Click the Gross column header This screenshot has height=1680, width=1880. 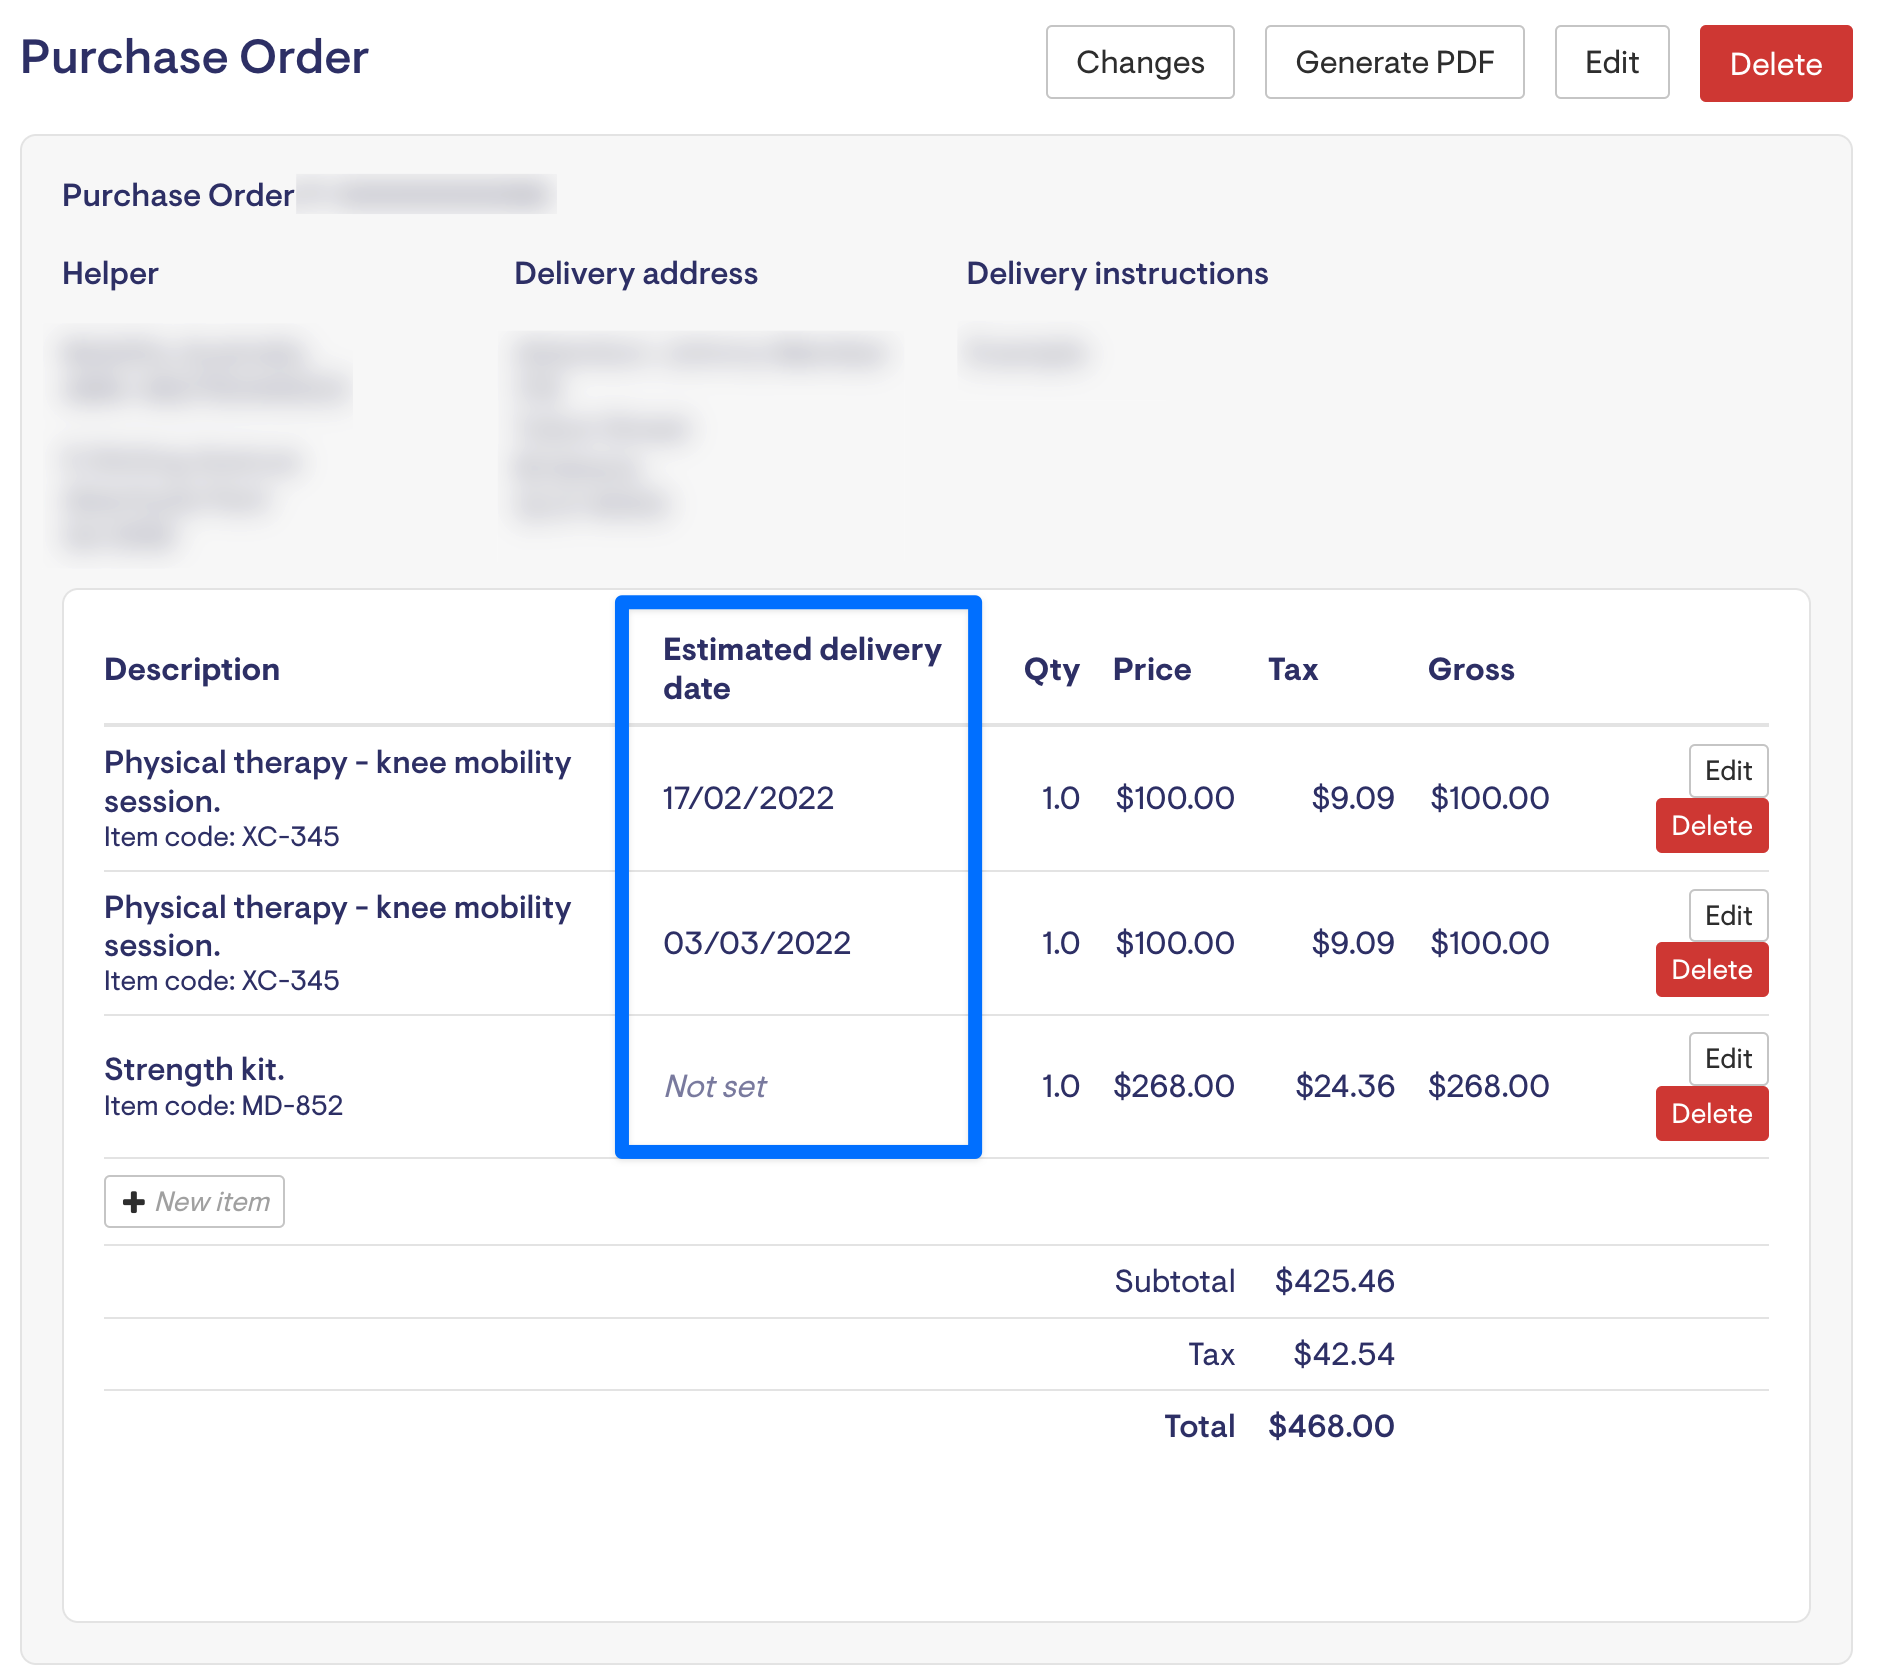[1471, 669]
